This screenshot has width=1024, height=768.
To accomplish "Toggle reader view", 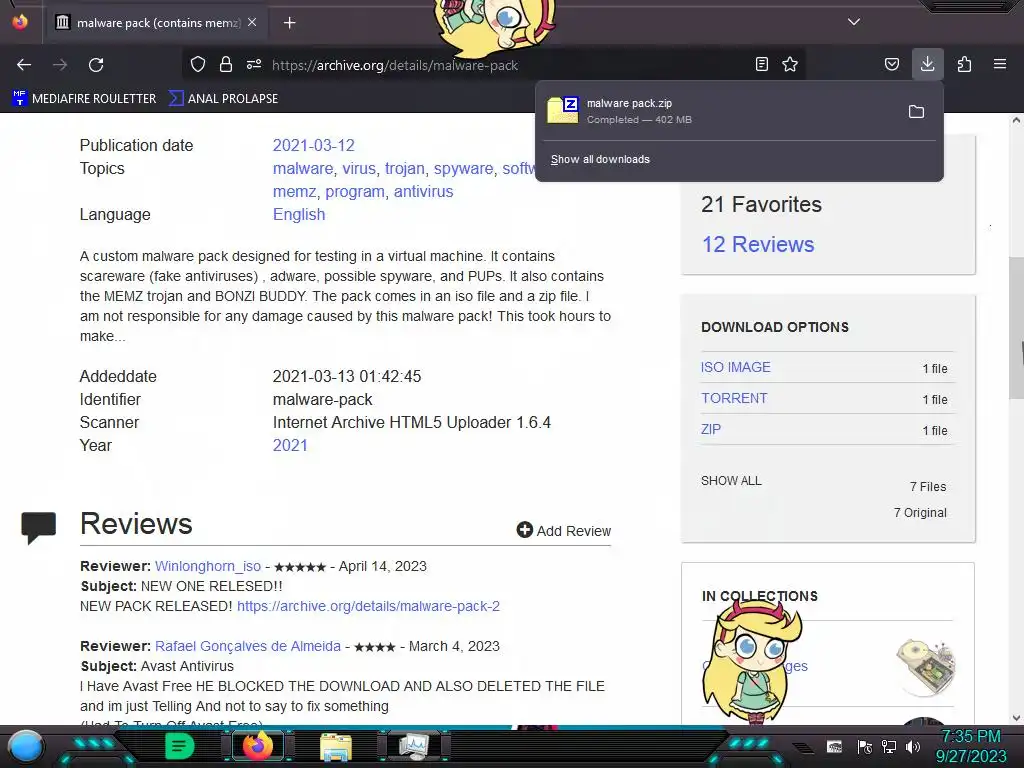I will coord(761,64).
